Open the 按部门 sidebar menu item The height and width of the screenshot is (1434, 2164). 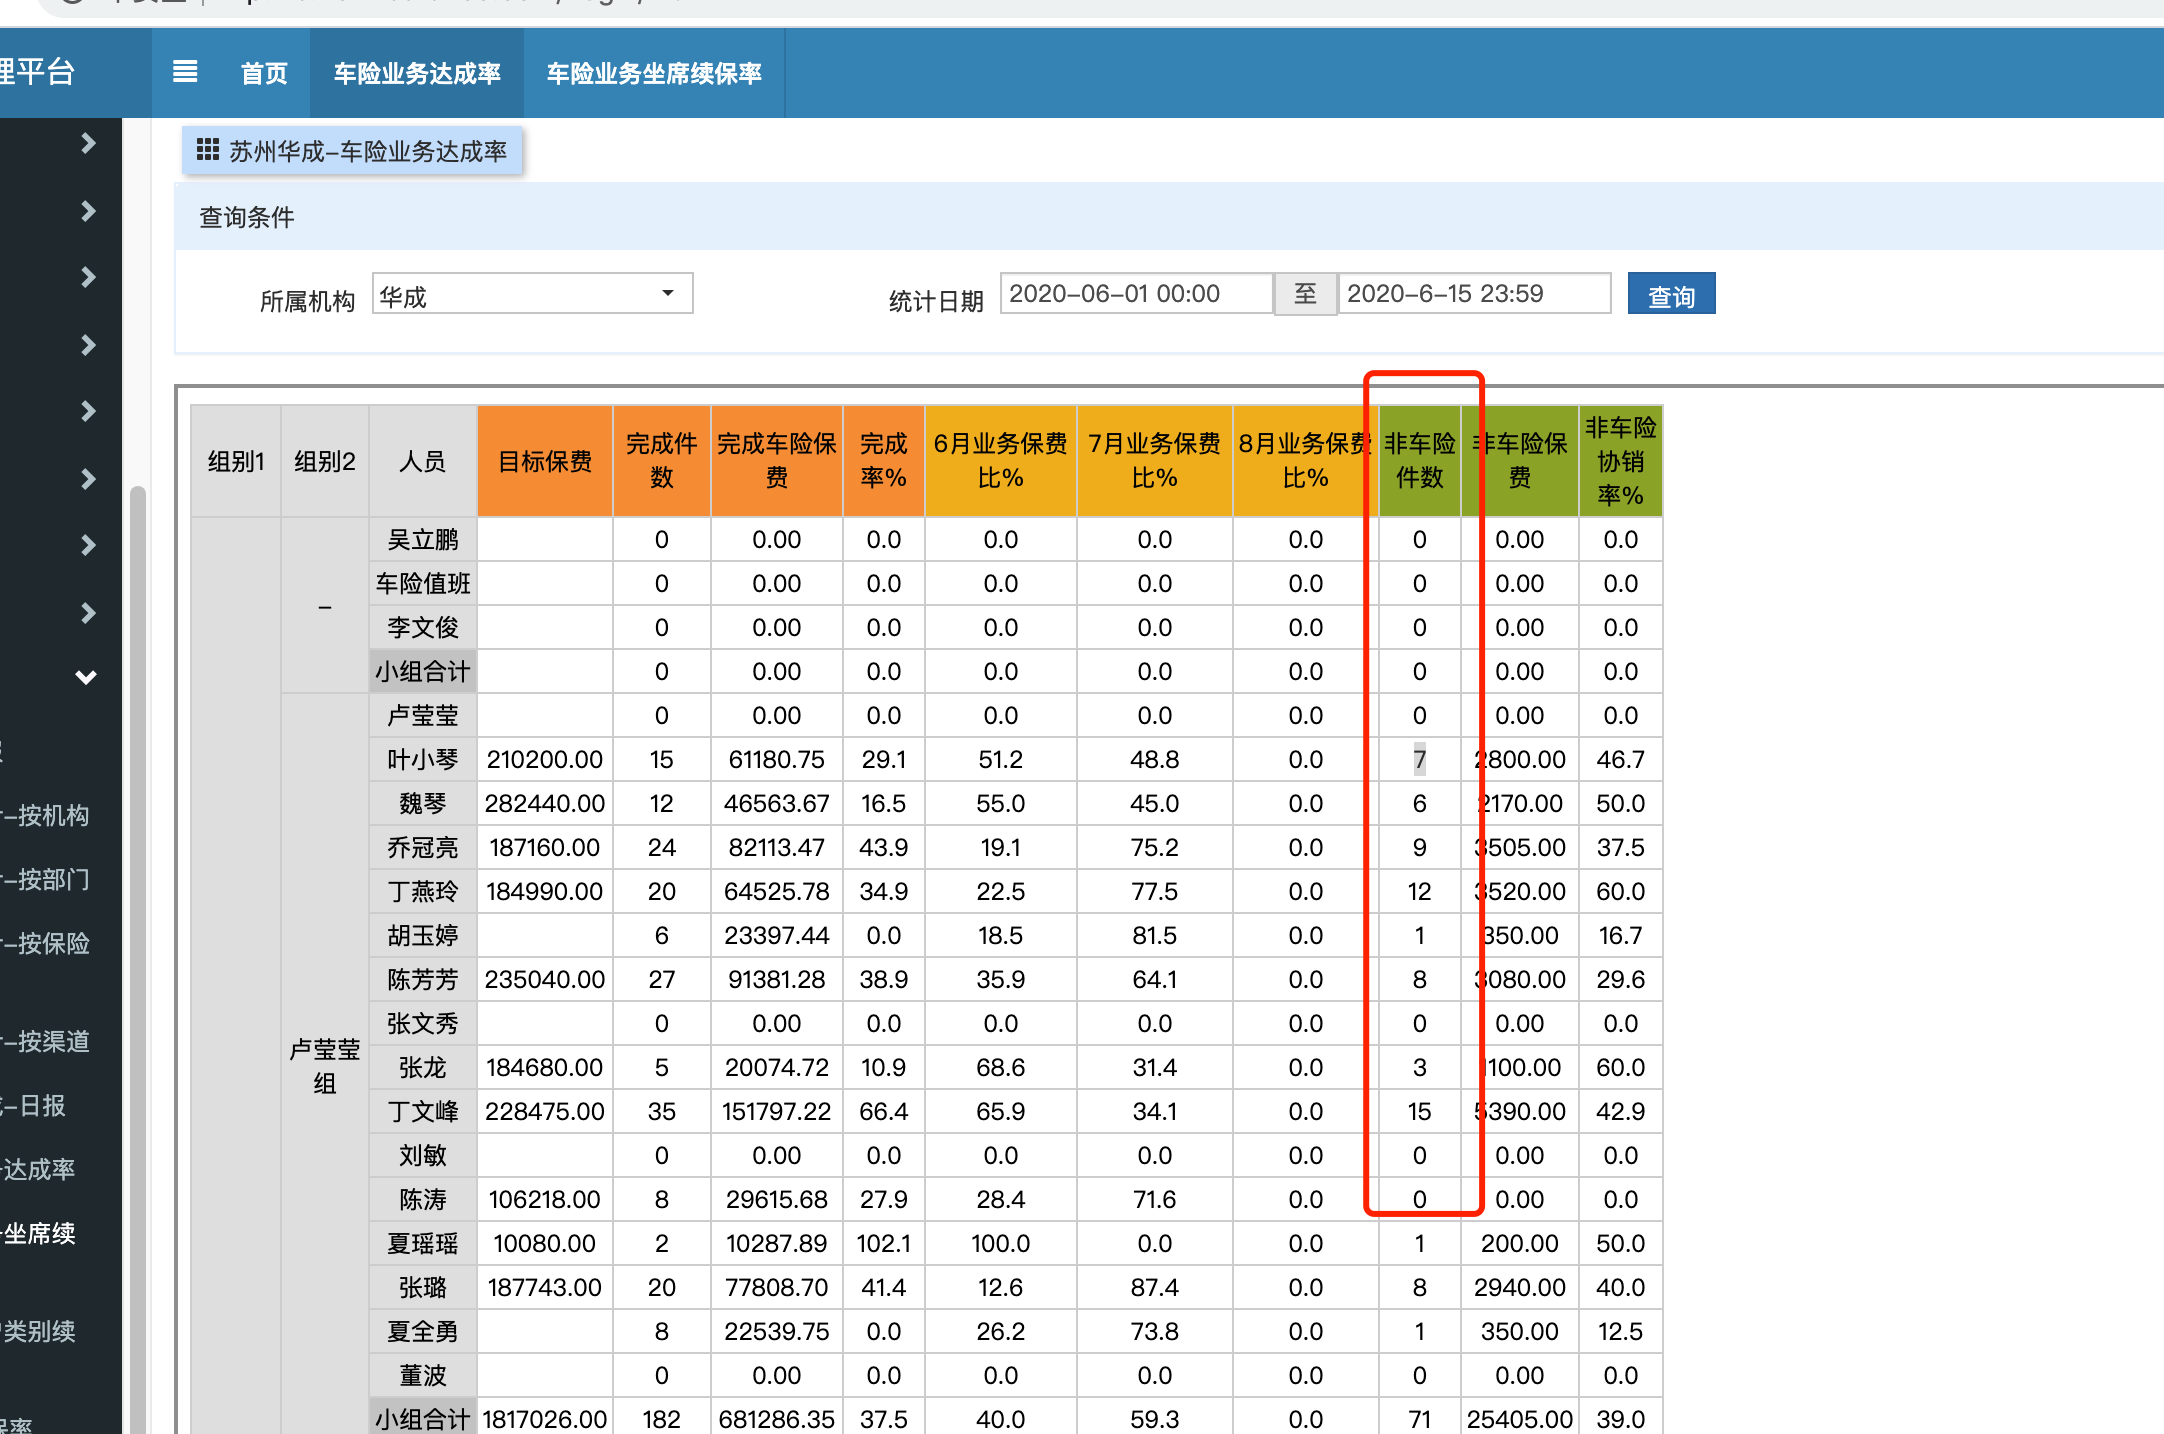click(47, 879)
